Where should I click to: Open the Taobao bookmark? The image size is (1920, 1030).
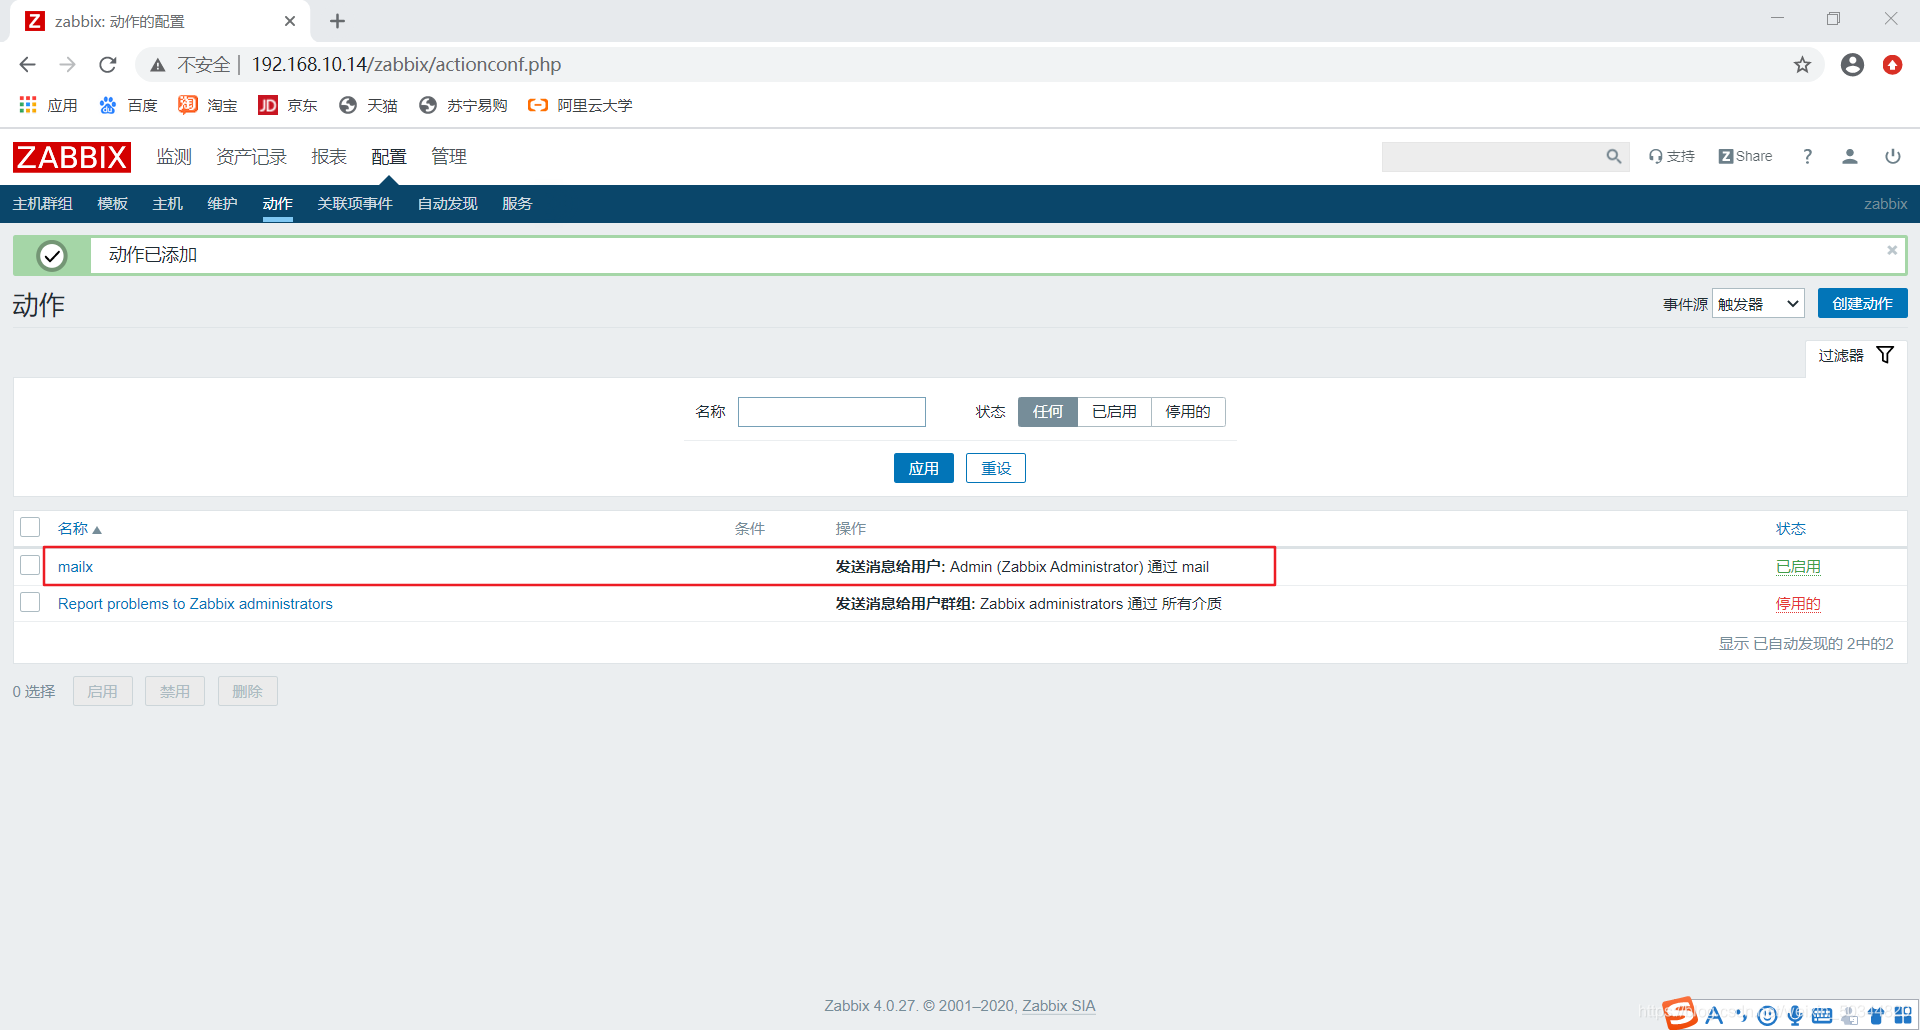(208, 105)
